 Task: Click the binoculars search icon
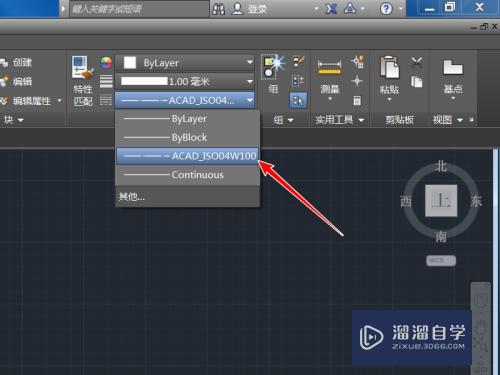[219, 8]
